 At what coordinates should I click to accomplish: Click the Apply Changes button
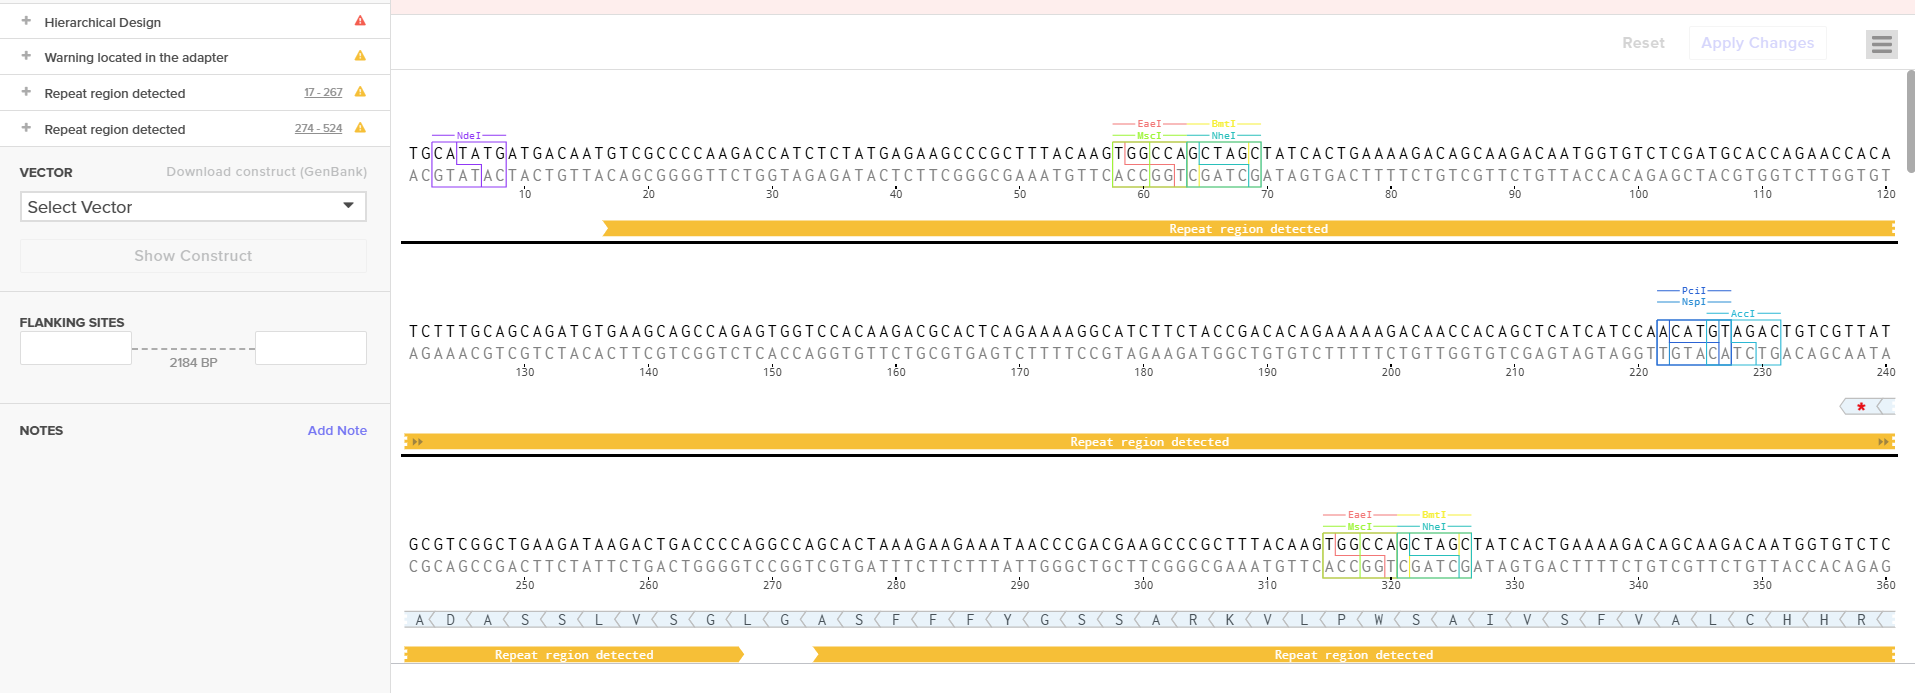[x=1757, y=43]
